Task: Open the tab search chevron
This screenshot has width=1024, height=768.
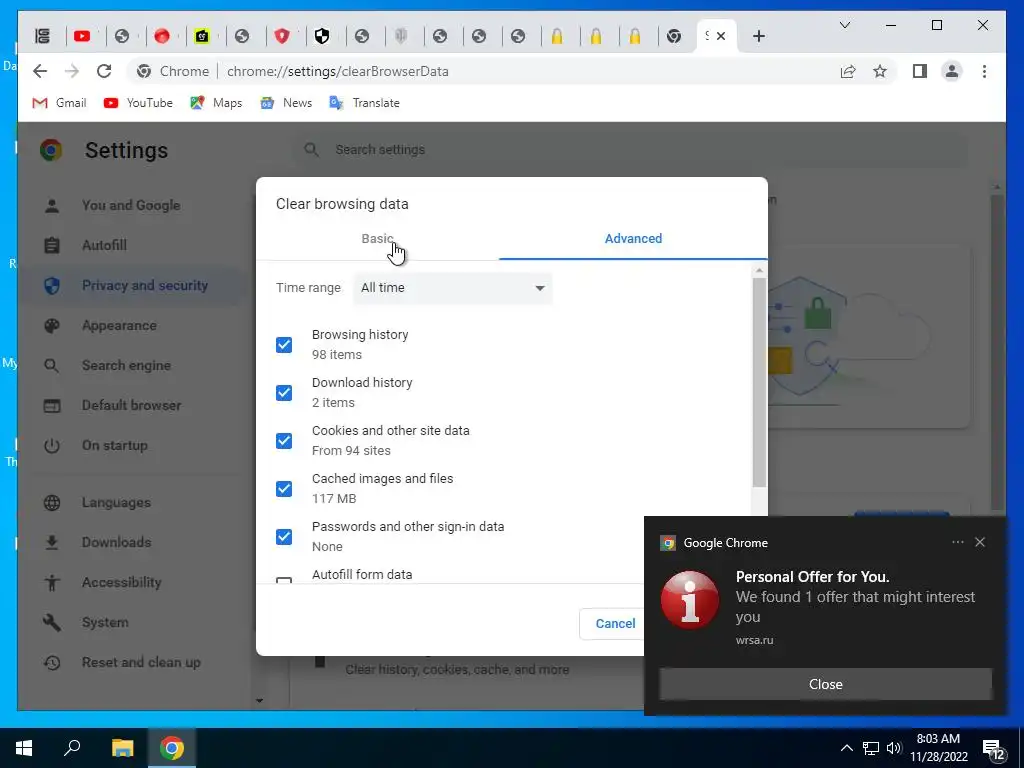Action: click(844, 25)
